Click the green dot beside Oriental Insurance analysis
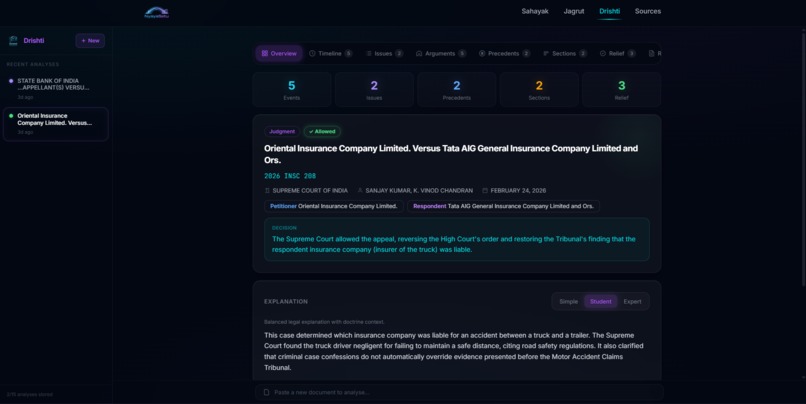Screen dimensions: 806x404 (x=11, y=116)
